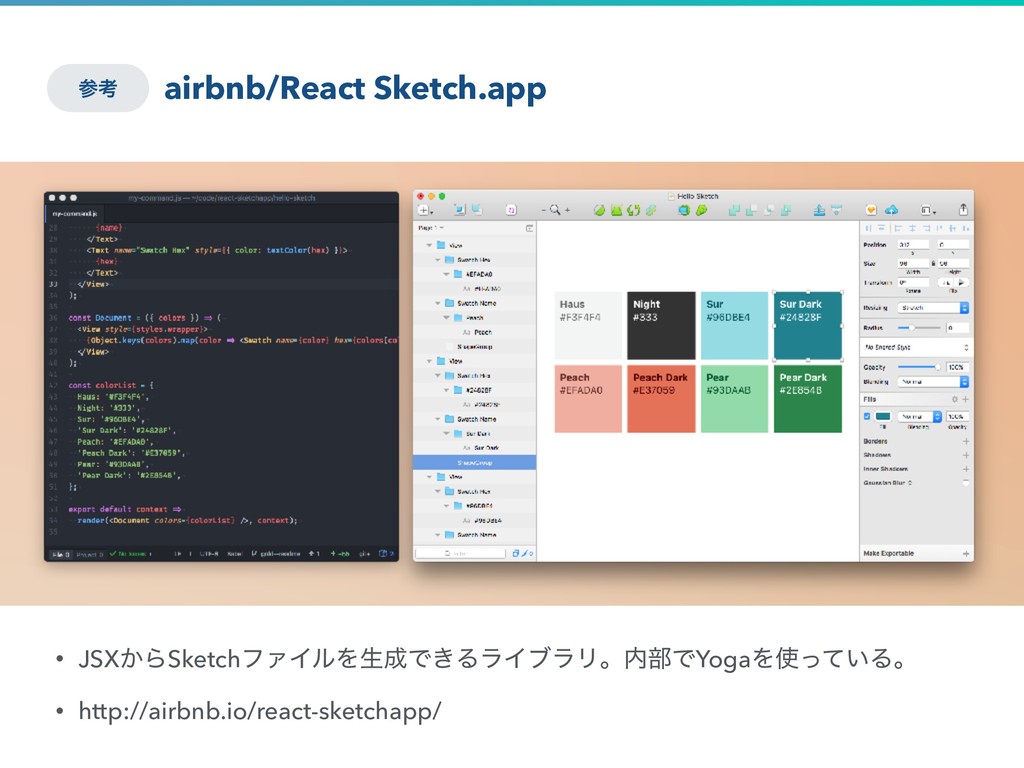The width and height of the screenshot is (1024, 768).
Task: Open the layer Blending Normal dropdown
Action: point(933,381)
